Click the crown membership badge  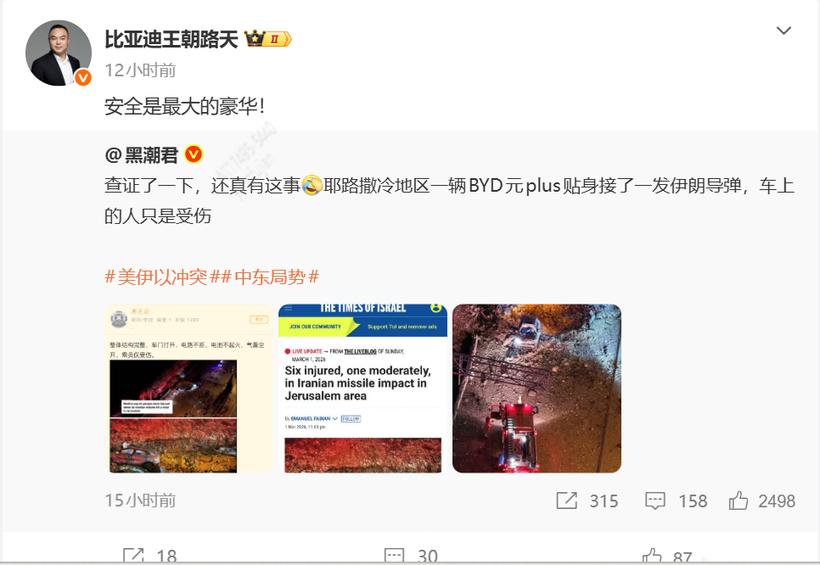point(268,39)
